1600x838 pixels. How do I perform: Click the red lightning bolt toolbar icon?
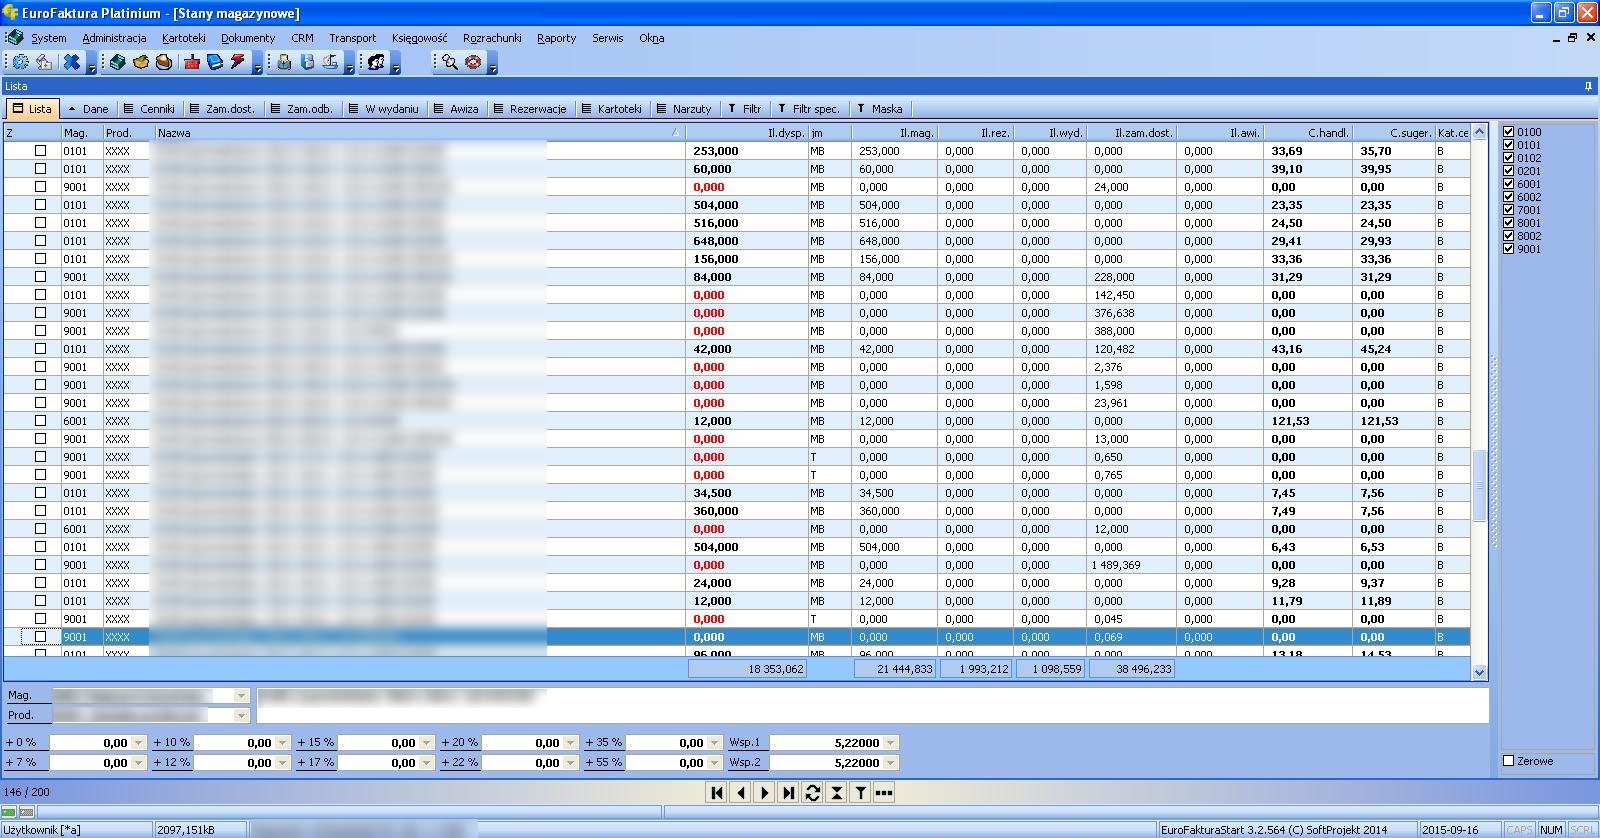[238, 62]
